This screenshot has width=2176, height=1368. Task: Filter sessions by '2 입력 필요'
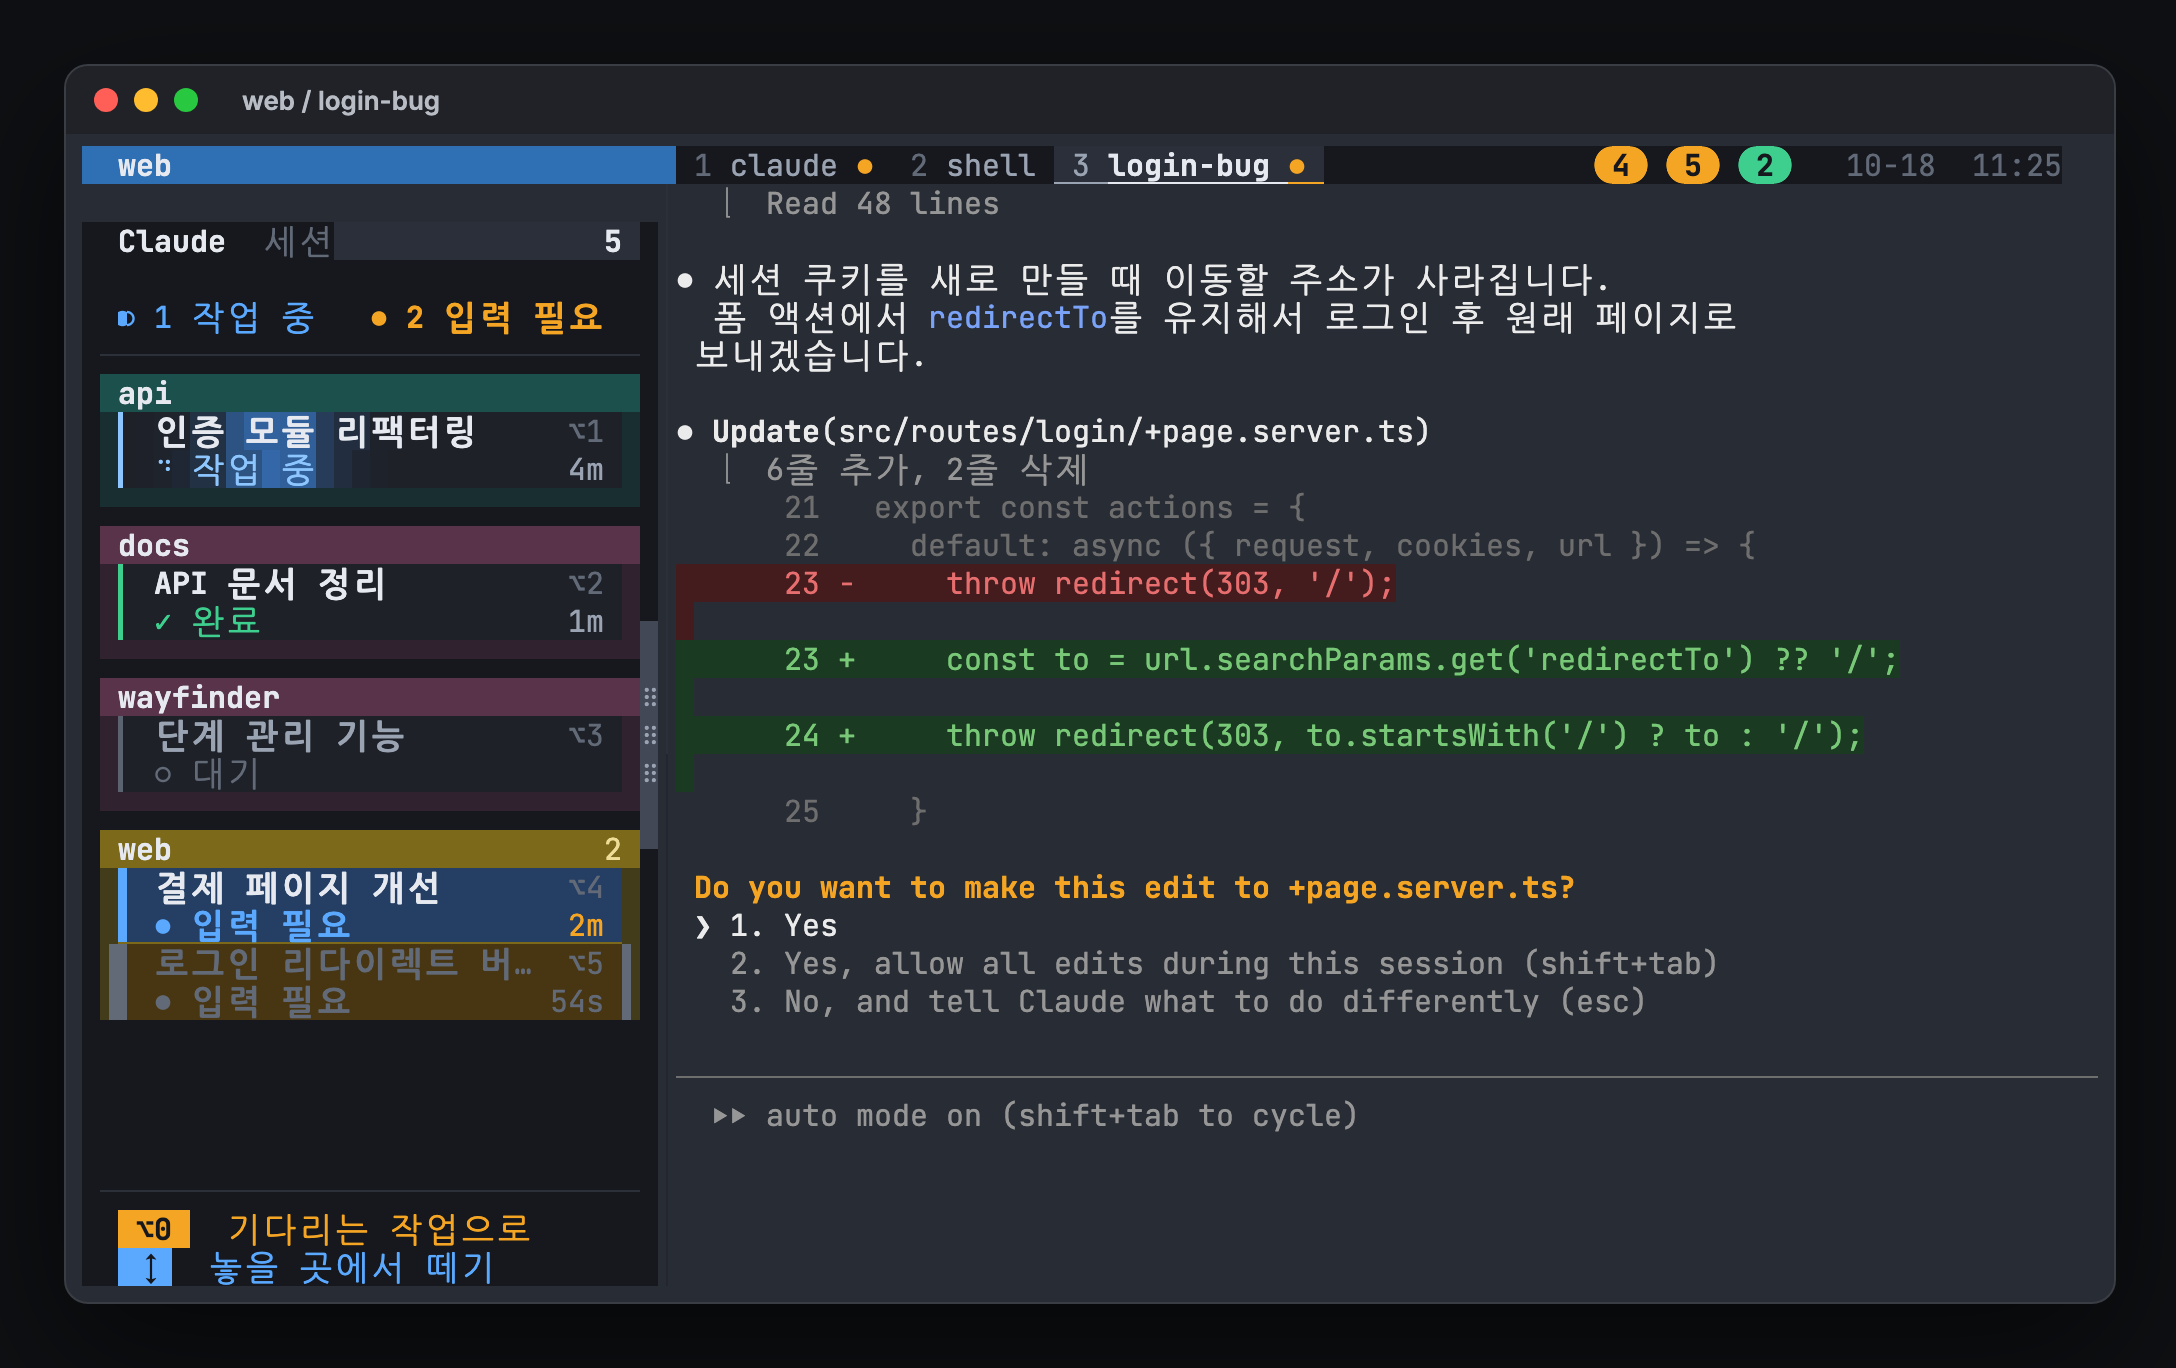(487, 318)
